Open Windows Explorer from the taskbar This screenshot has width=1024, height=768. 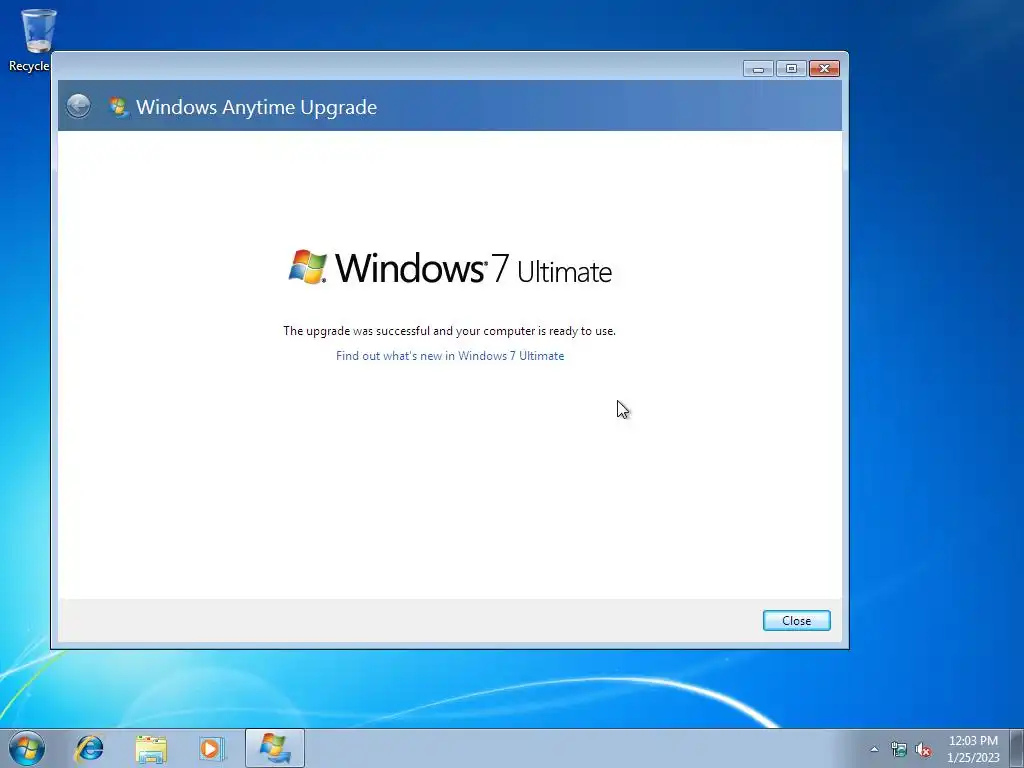(151, 748)
